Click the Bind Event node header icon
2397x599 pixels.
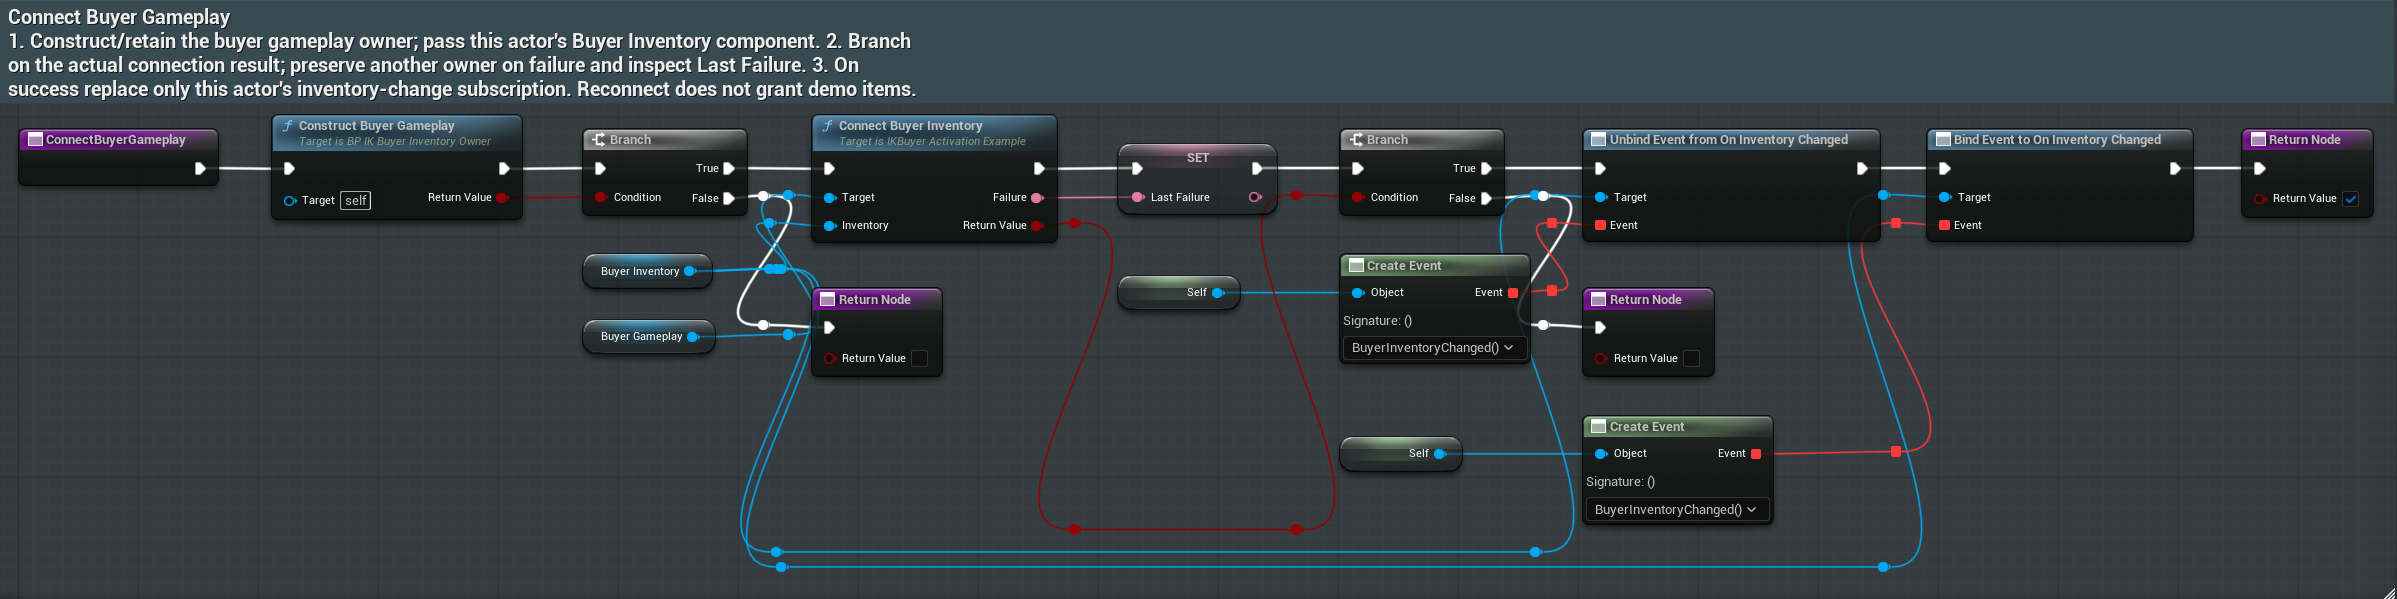(x=1943, y=140)
